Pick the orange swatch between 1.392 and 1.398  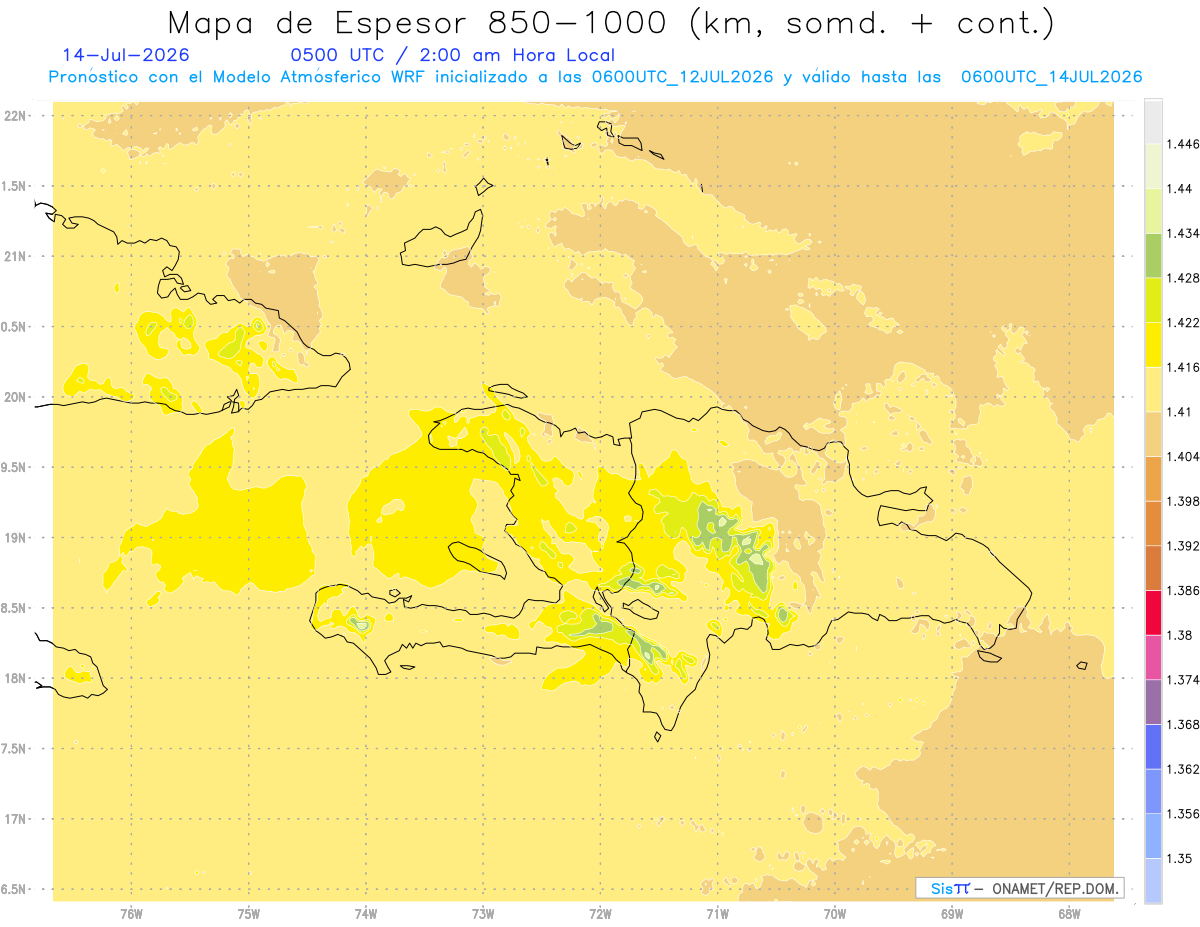[x=1153, y=523]
